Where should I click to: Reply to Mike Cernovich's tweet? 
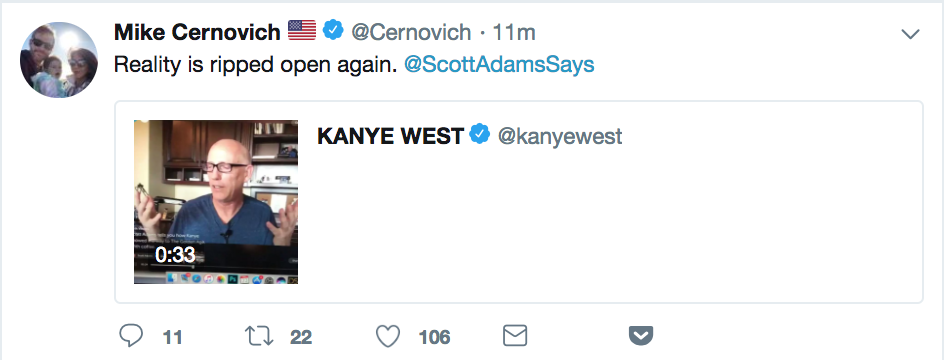coord(131,337)
